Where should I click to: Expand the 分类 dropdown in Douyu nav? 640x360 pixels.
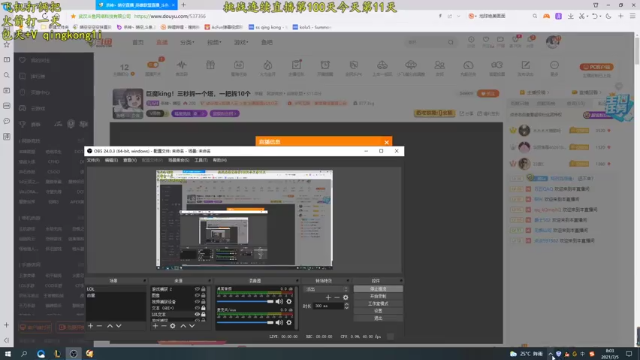pyautogui.click(x=187, y=42)
